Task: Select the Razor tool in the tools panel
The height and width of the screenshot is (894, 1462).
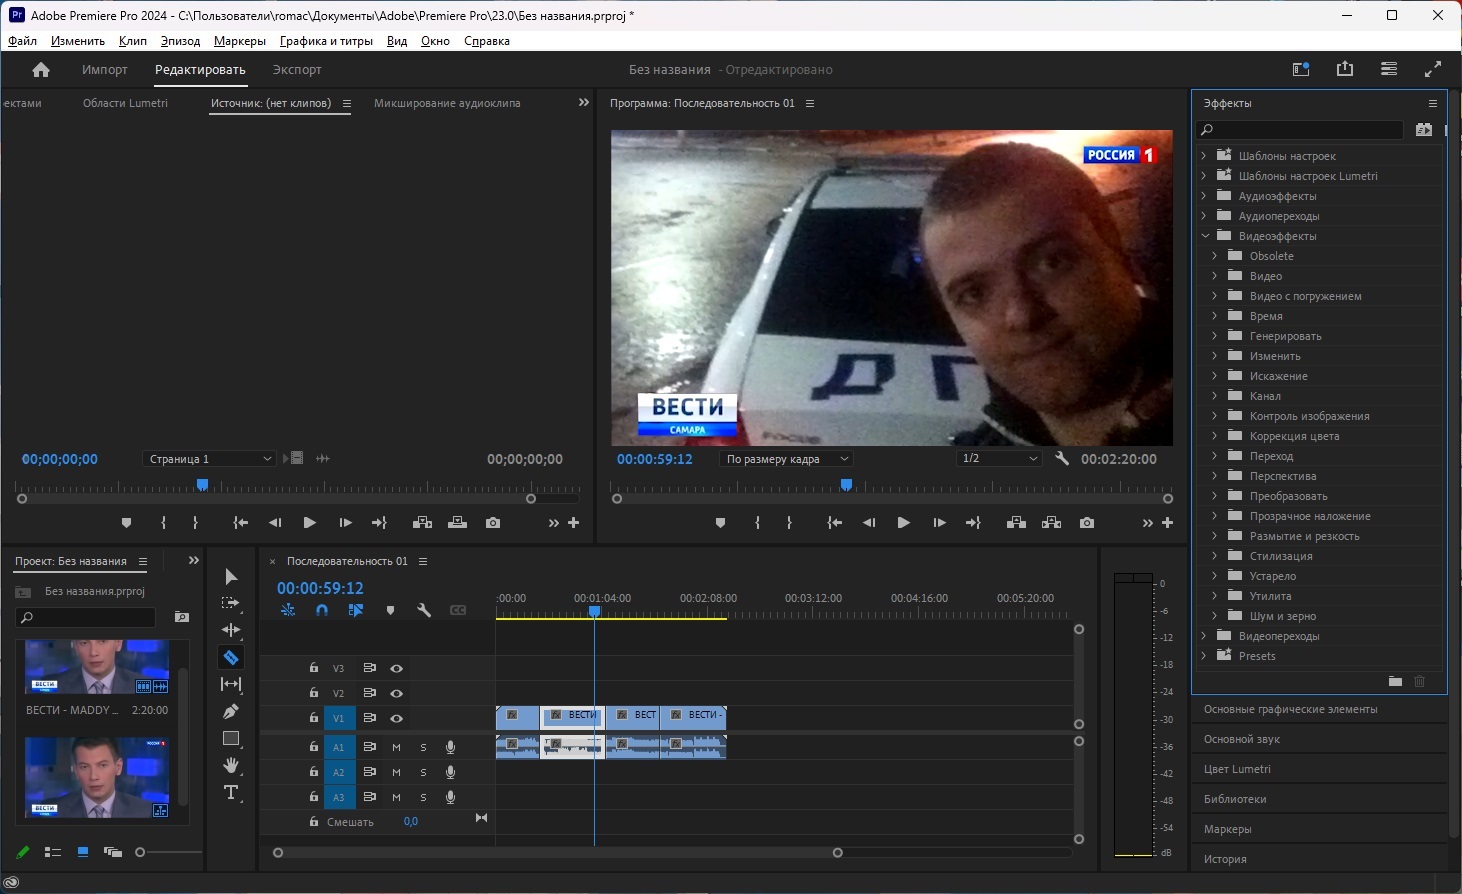Action: [x=231, y=658]
